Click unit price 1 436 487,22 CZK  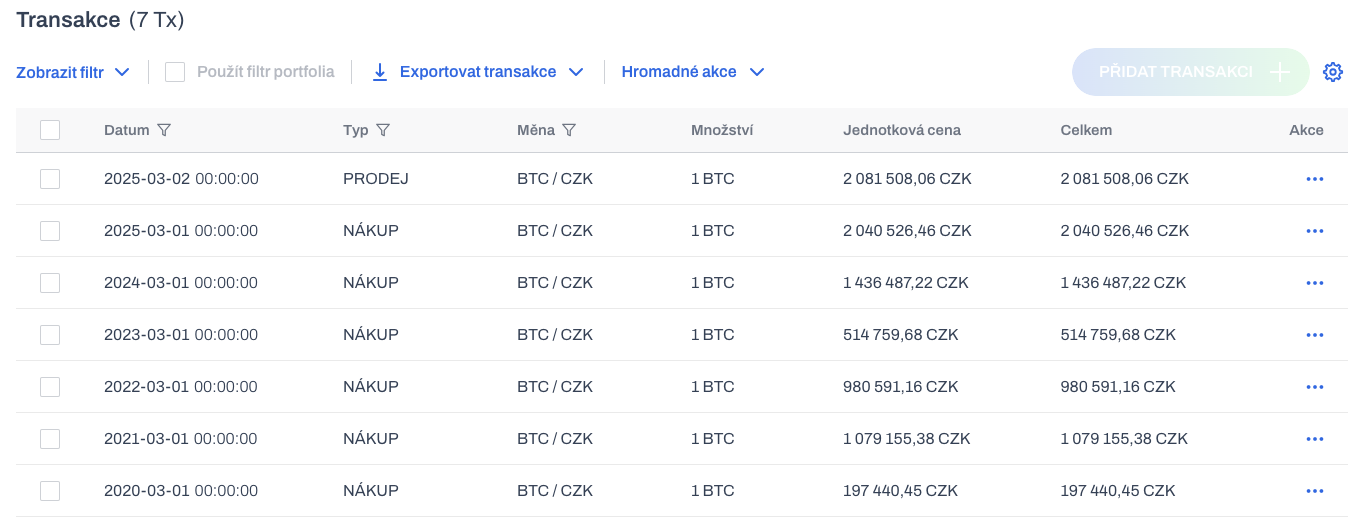[906, 283]
